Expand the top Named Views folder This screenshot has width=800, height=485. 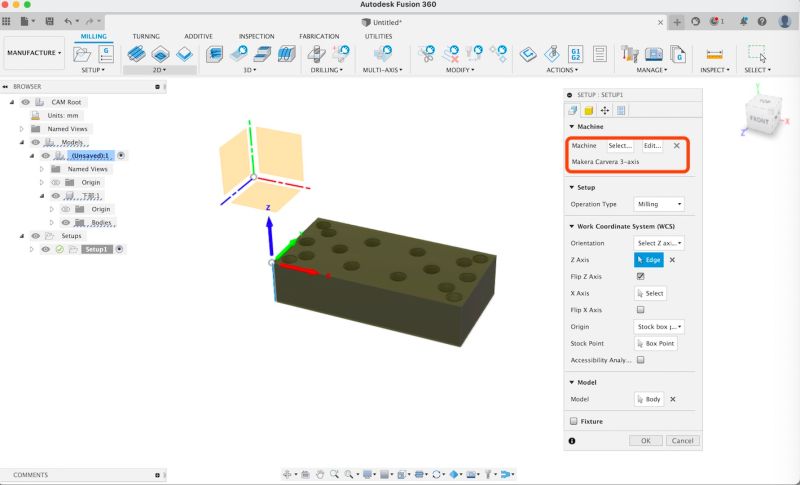(21, 129)
